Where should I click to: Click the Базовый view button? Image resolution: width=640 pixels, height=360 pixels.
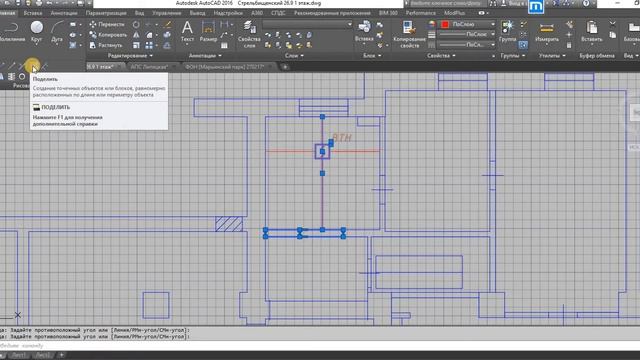click(632, 32)
